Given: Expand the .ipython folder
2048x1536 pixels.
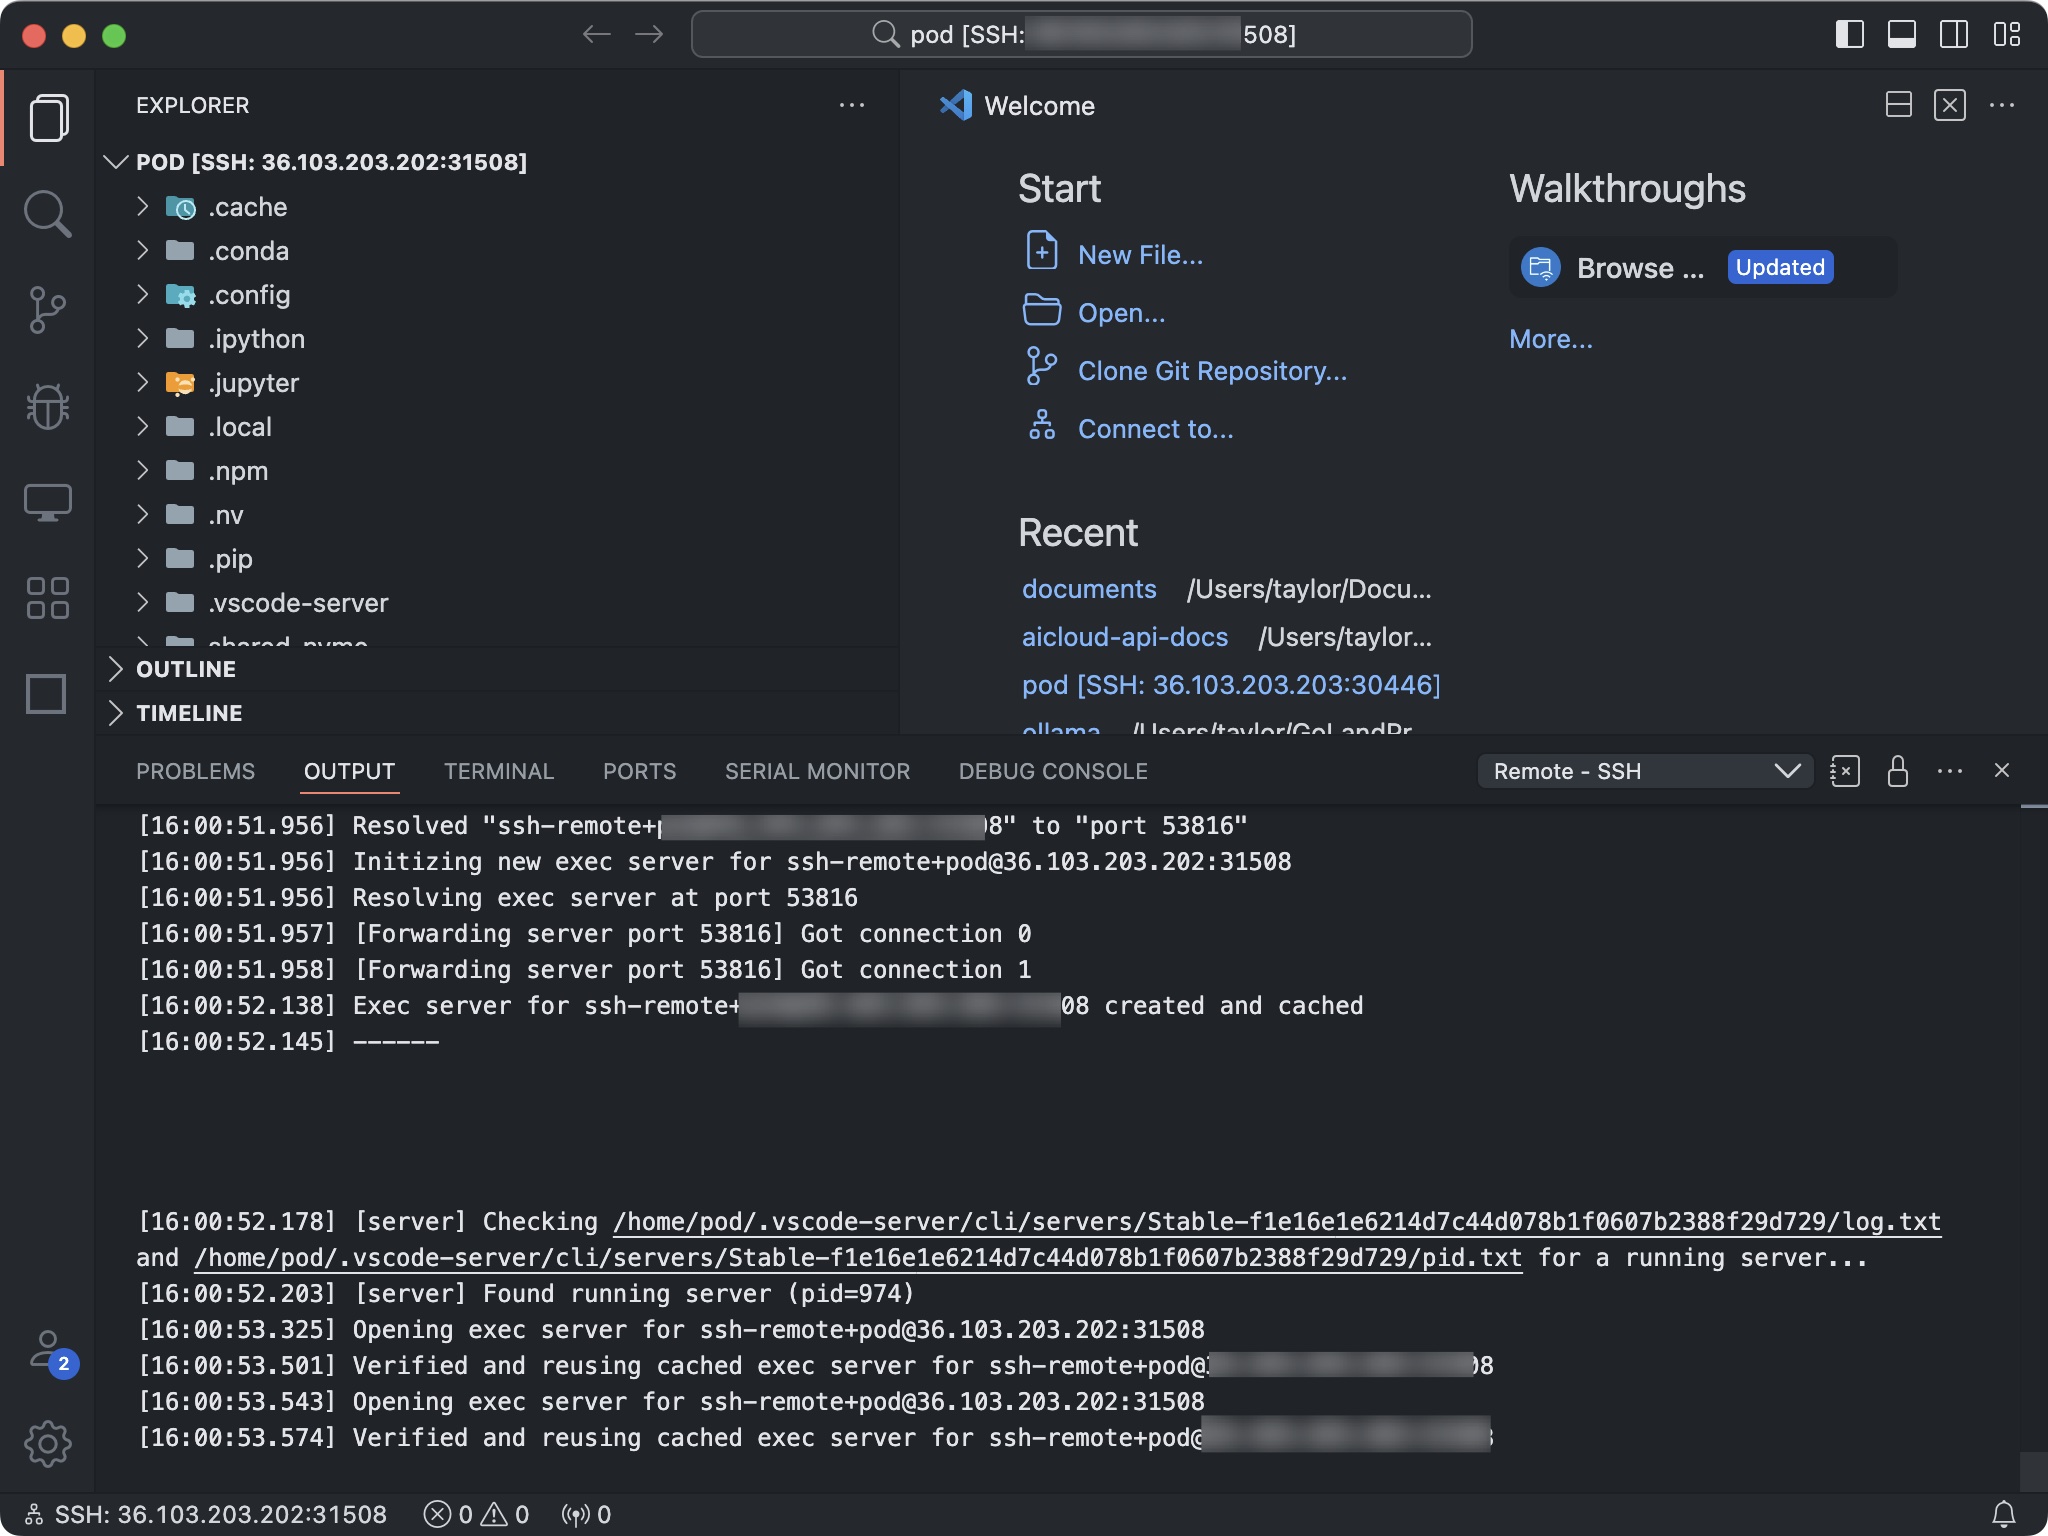Looking at the screenshot, I should [x=143, y=338].
